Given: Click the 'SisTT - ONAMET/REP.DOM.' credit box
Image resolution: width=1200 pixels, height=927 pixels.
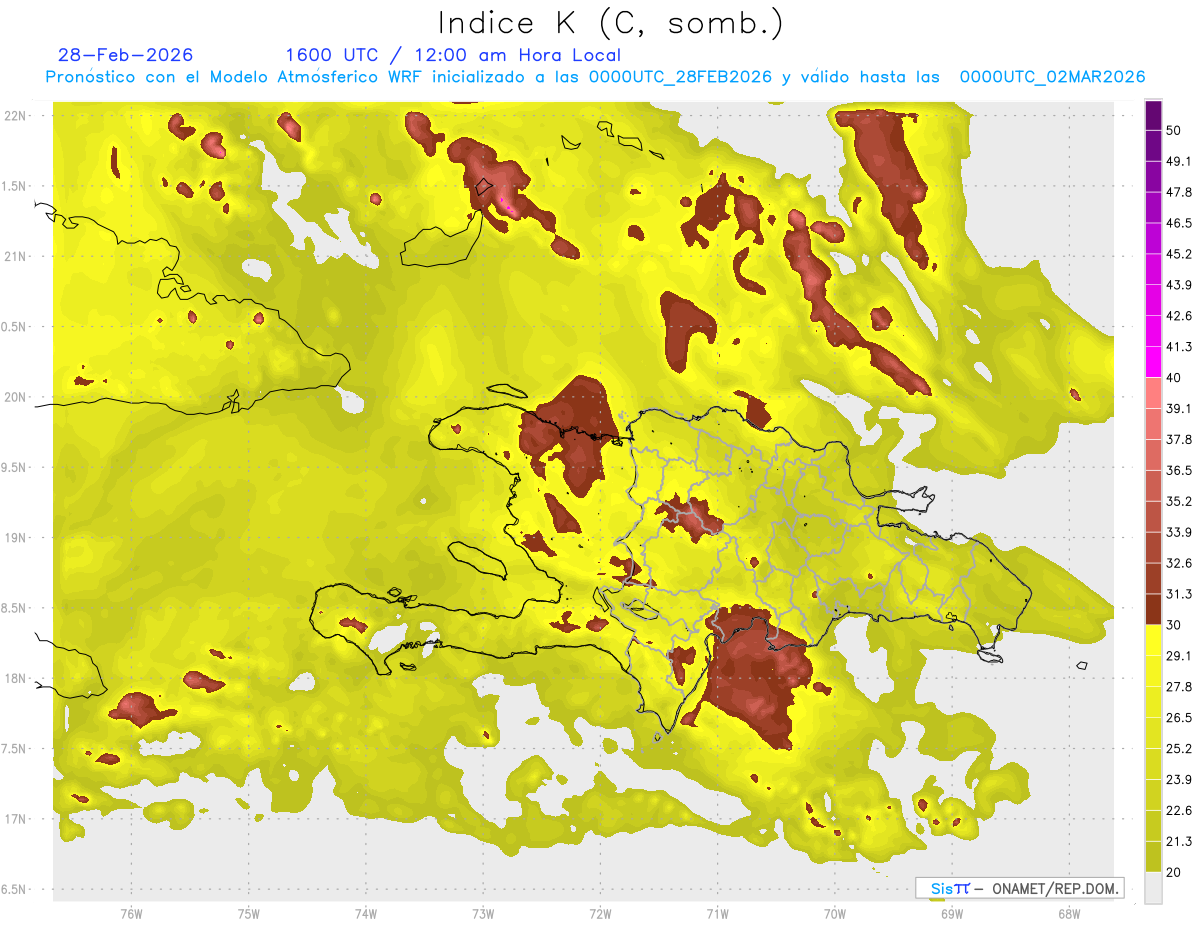Looking at the screenshot, I should click(1019, 888).
